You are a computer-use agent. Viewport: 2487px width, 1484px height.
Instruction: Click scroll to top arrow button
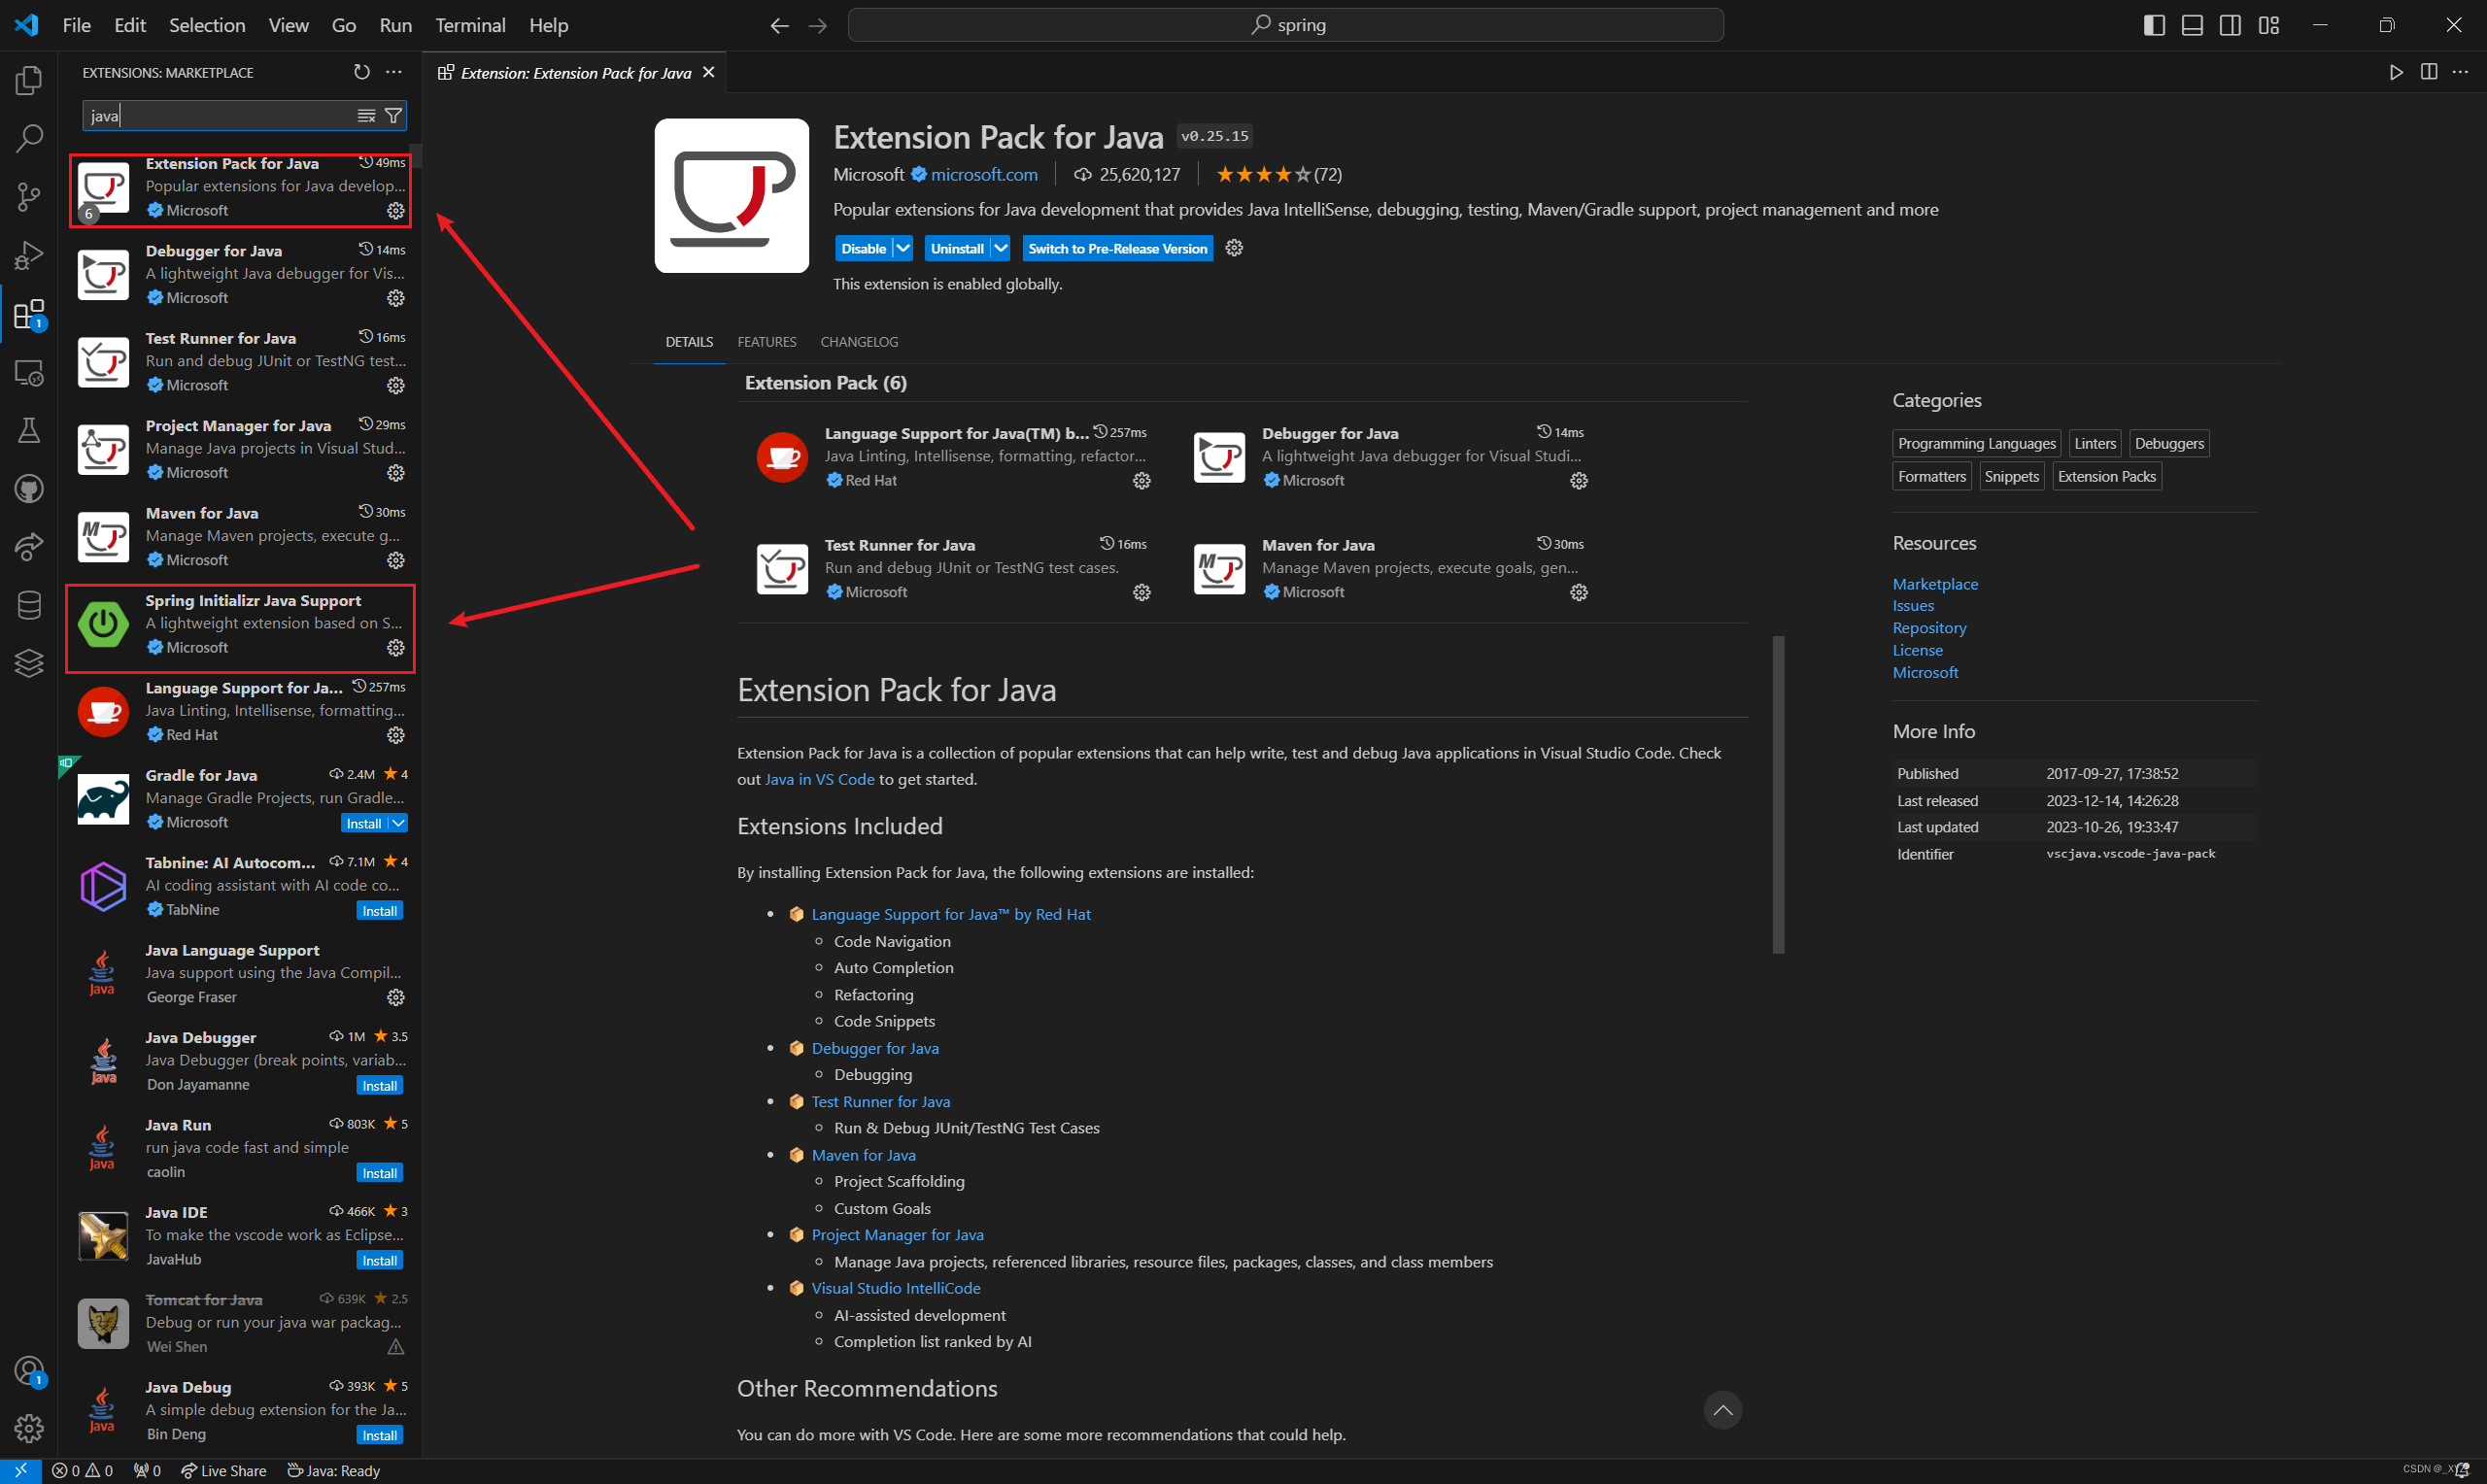click(x=1722, y=1410)
